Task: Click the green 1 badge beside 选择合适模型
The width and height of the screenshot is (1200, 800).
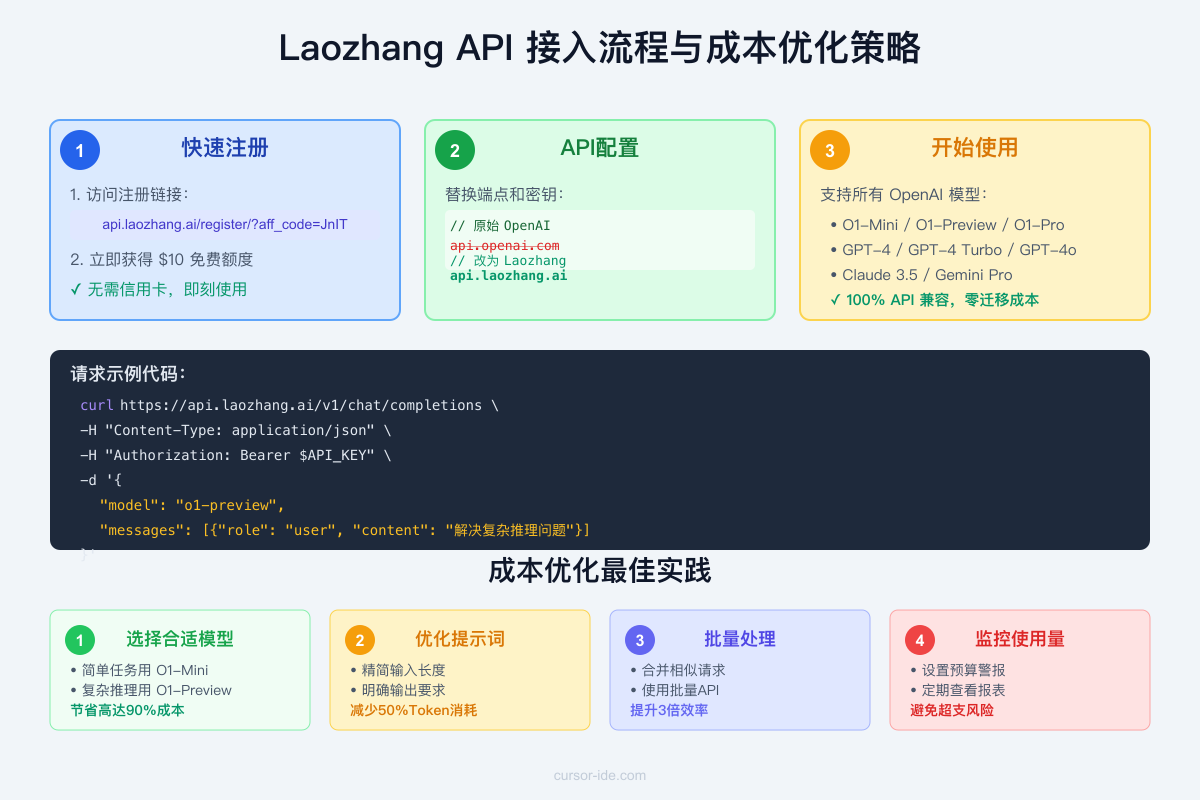Action: (x=80, y=640)
